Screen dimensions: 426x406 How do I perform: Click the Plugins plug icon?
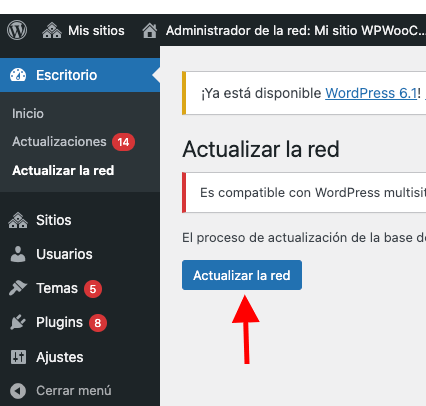click(x=18, y=322)
